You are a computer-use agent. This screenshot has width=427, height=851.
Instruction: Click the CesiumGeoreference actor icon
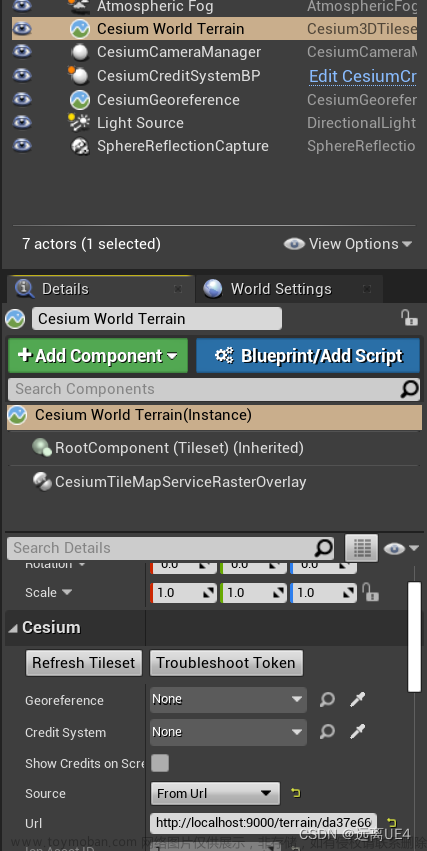click(80, 100)
